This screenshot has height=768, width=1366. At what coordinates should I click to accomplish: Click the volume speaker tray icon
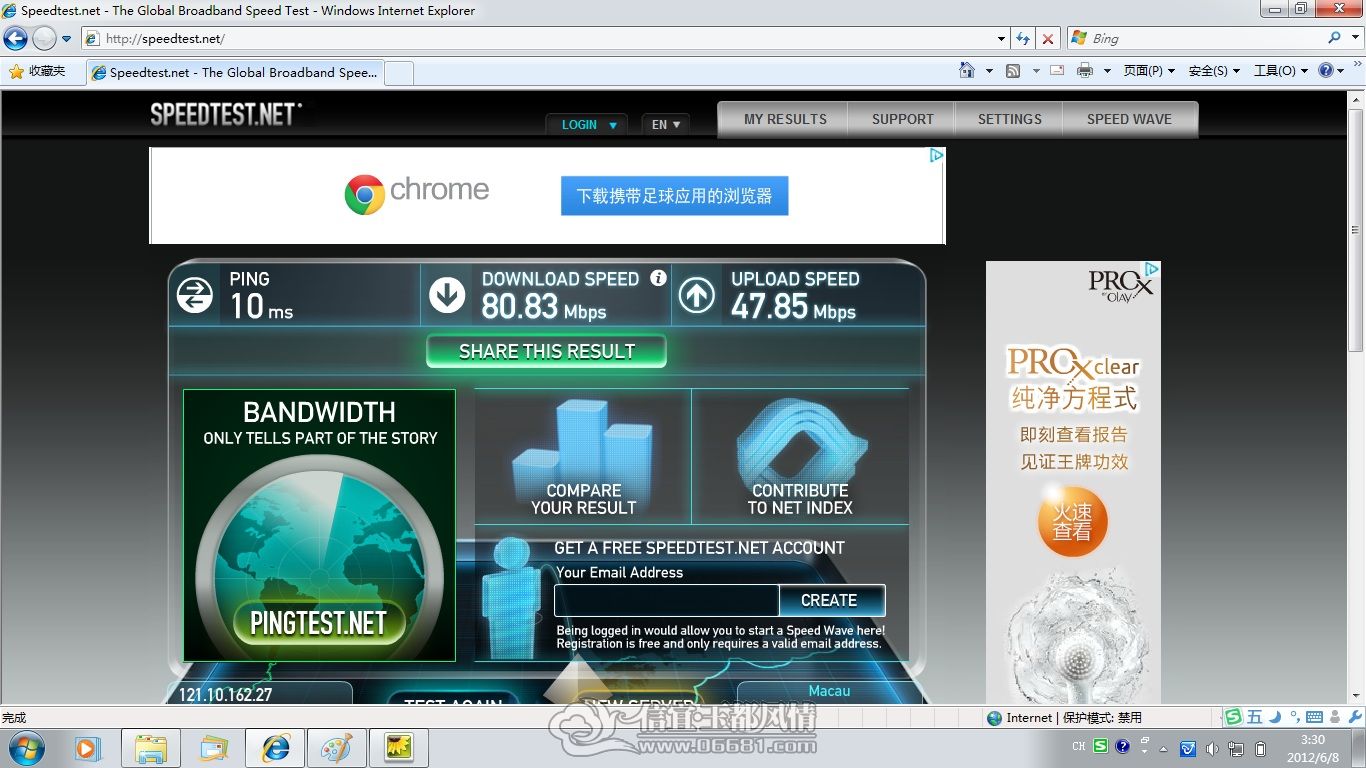pyautogui.click(x=1213, y=748)
